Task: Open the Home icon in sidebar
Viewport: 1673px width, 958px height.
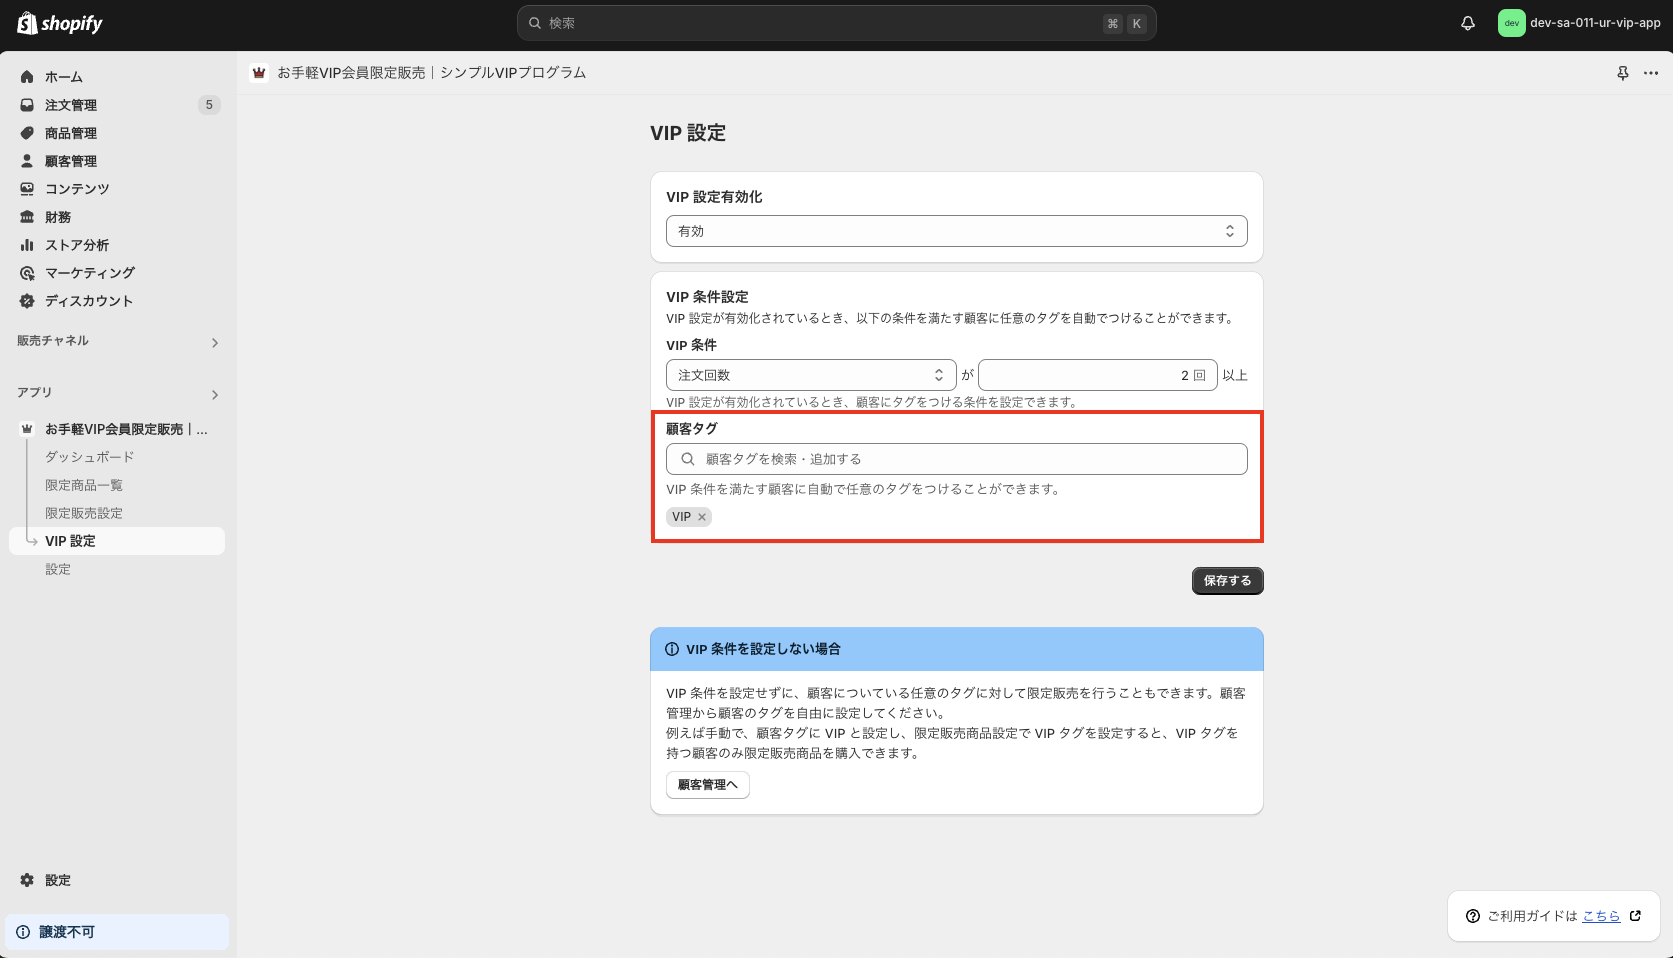Action: tap(26, 76)
